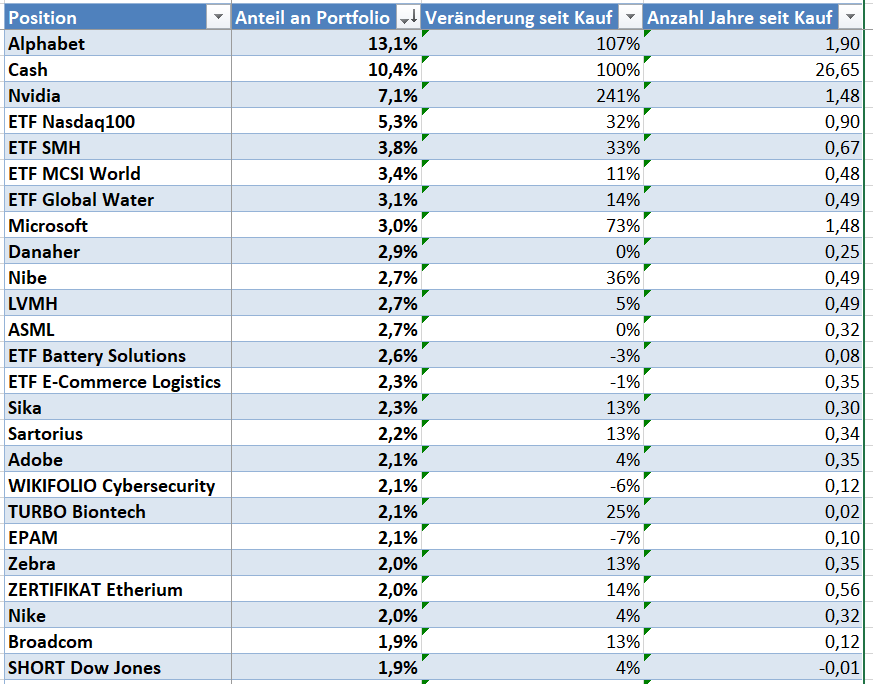Viewport: 873px width, 684px height.
Task: Expand the Veränderung seit Kauf filter dropdown
Action: pyautogui.click(x=630, y=18)
